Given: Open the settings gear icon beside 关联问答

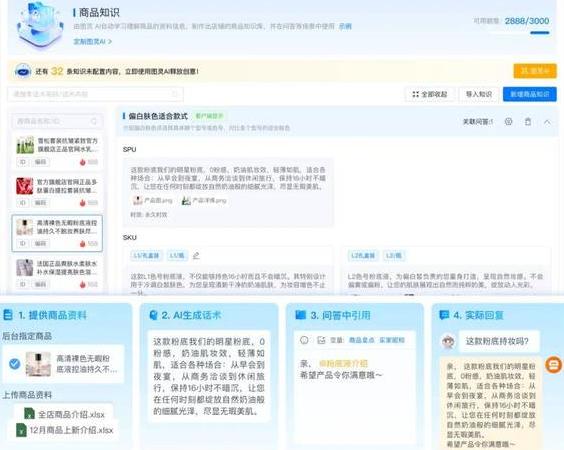Looking at the screenshot, I should pos(508,122).
